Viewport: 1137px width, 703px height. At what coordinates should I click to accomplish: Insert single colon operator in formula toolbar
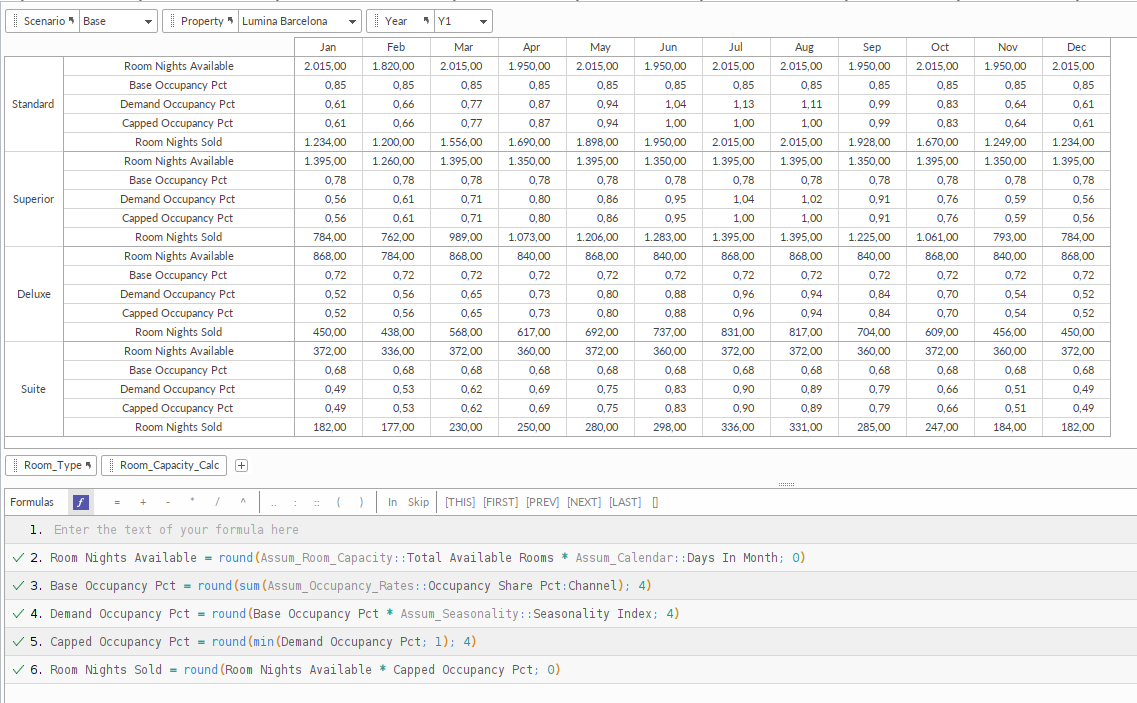point(295,502)
